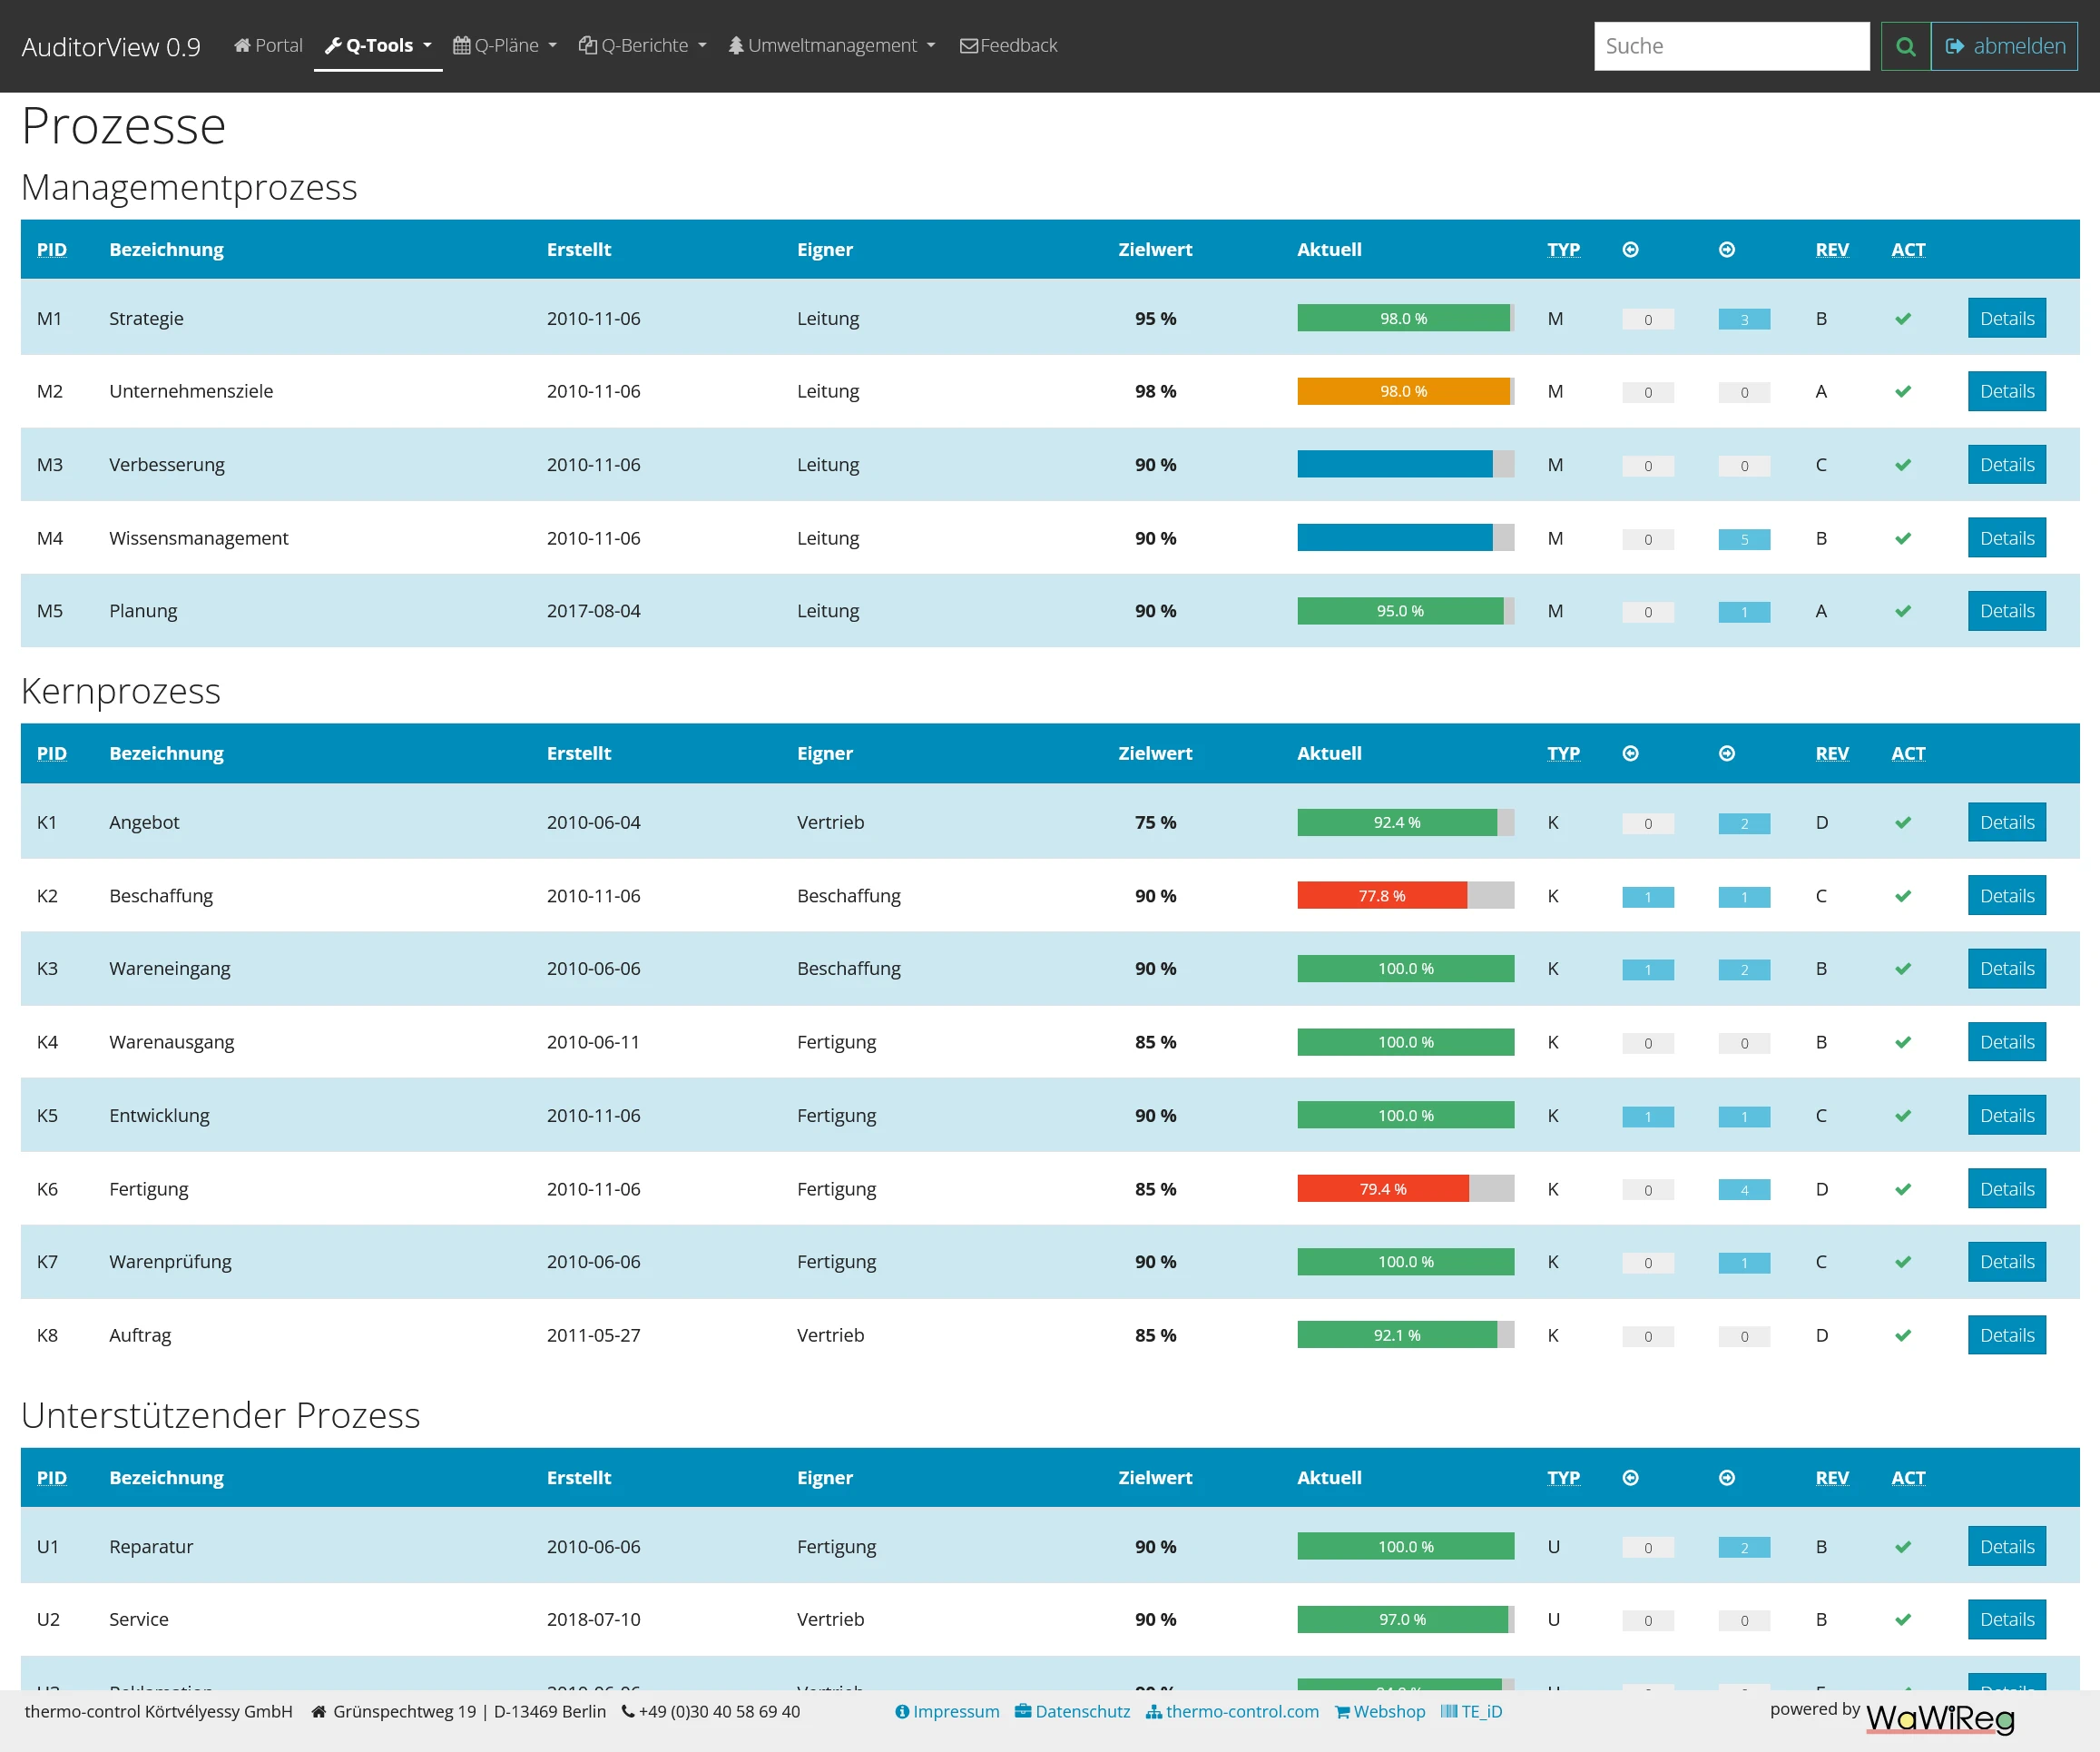Click the green ACT checkmark for Angebot
Image resolution: width=2100 pixels, height=1752 pixels.
pyautogui.click(x=1902, y=823)
